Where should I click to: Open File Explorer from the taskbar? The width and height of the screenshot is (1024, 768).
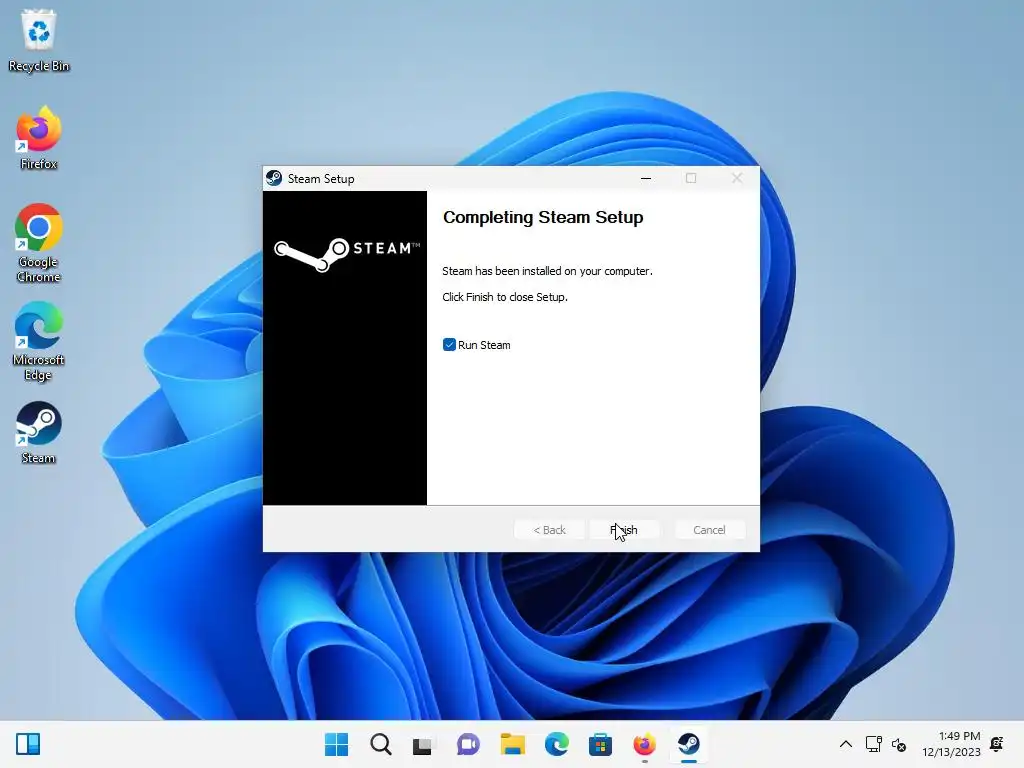tap(513, 744)
